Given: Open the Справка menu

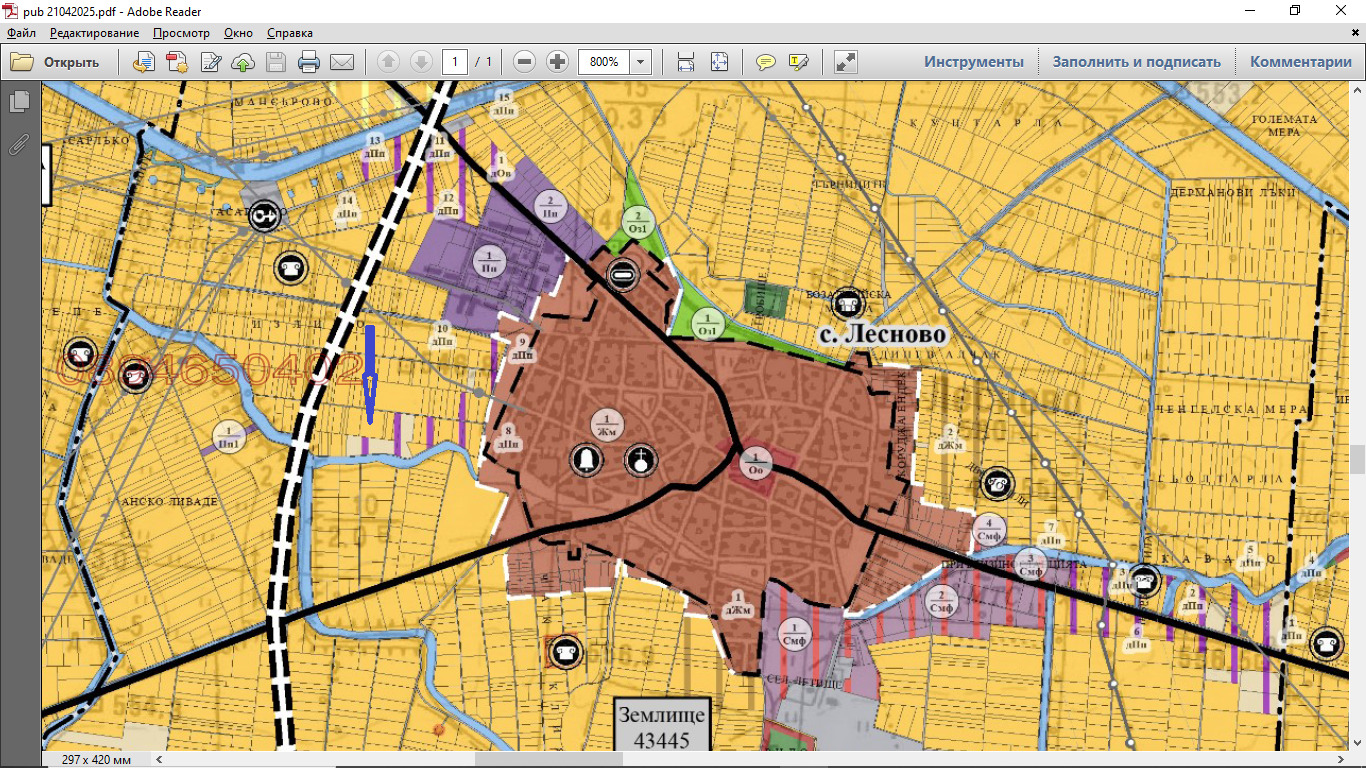Looking at the screenshot, I should coord(290,33).
